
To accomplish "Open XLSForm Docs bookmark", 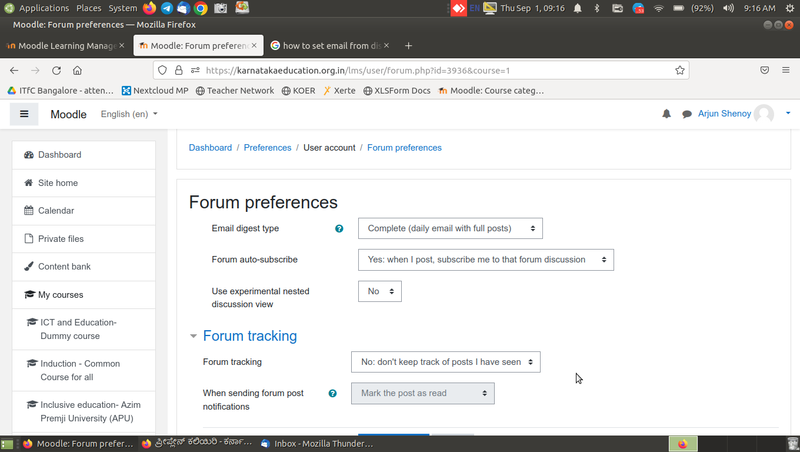I will [x=396, y=91].
